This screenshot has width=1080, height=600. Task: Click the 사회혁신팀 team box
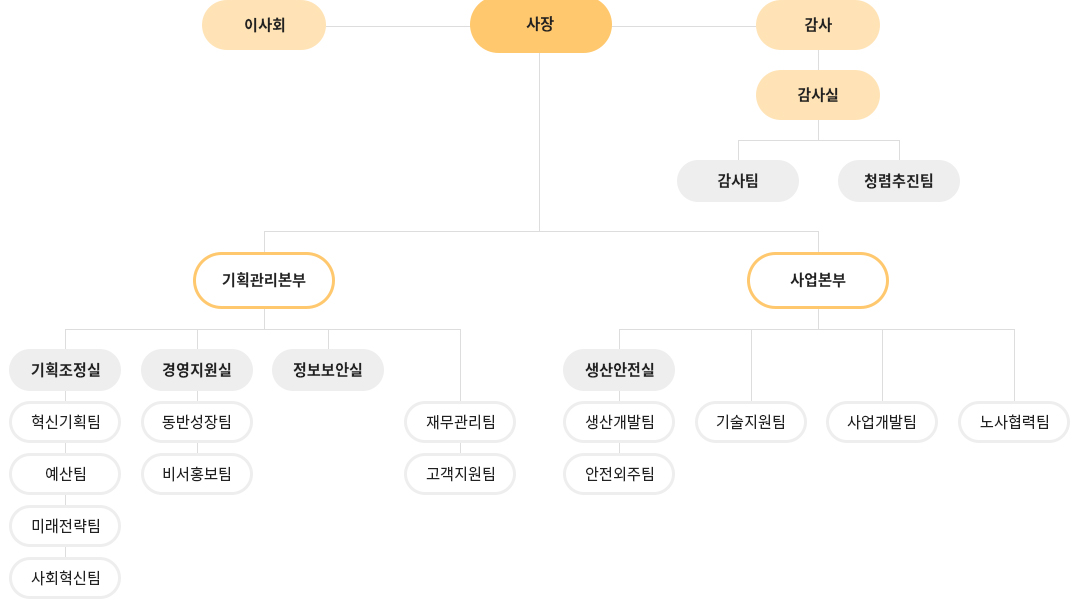65,578
